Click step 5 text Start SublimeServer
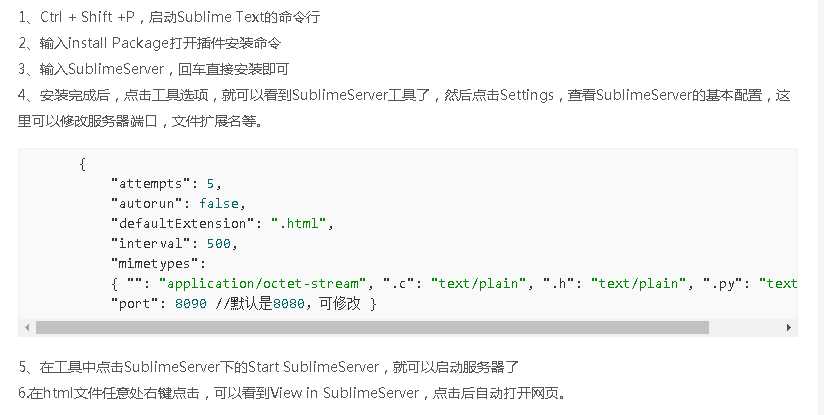824x415 pixels. click(x=314, y=367)
